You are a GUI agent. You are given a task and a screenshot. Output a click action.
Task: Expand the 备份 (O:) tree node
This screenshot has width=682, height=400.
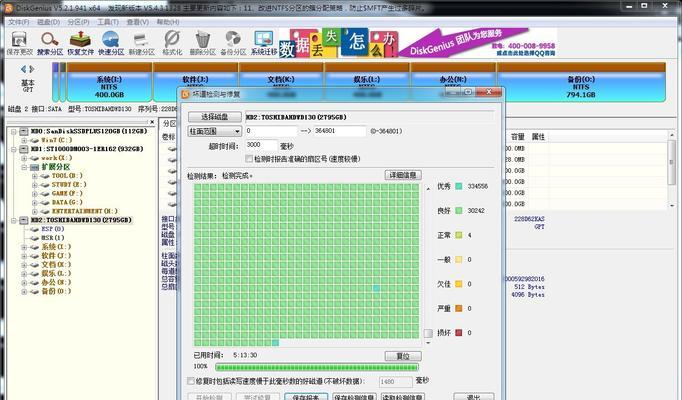coord(24,292)
